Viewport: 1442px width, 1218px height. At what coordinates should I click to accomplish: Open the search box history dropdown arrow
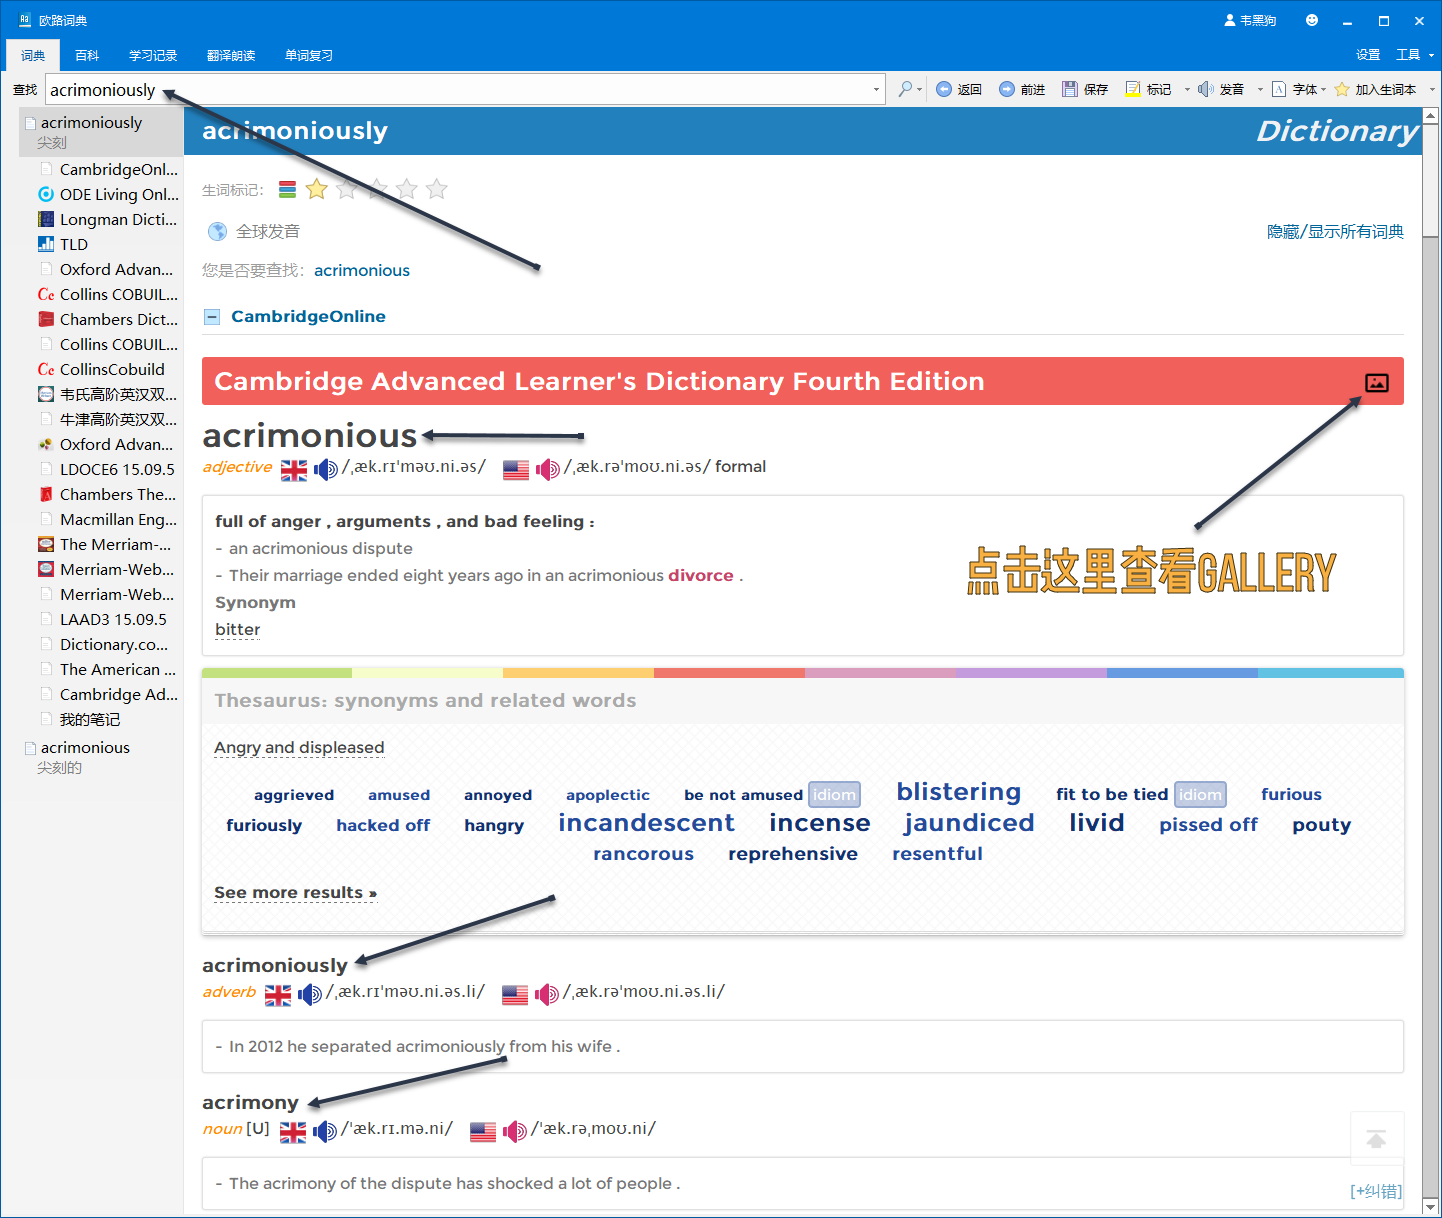[x=876, y=90]
